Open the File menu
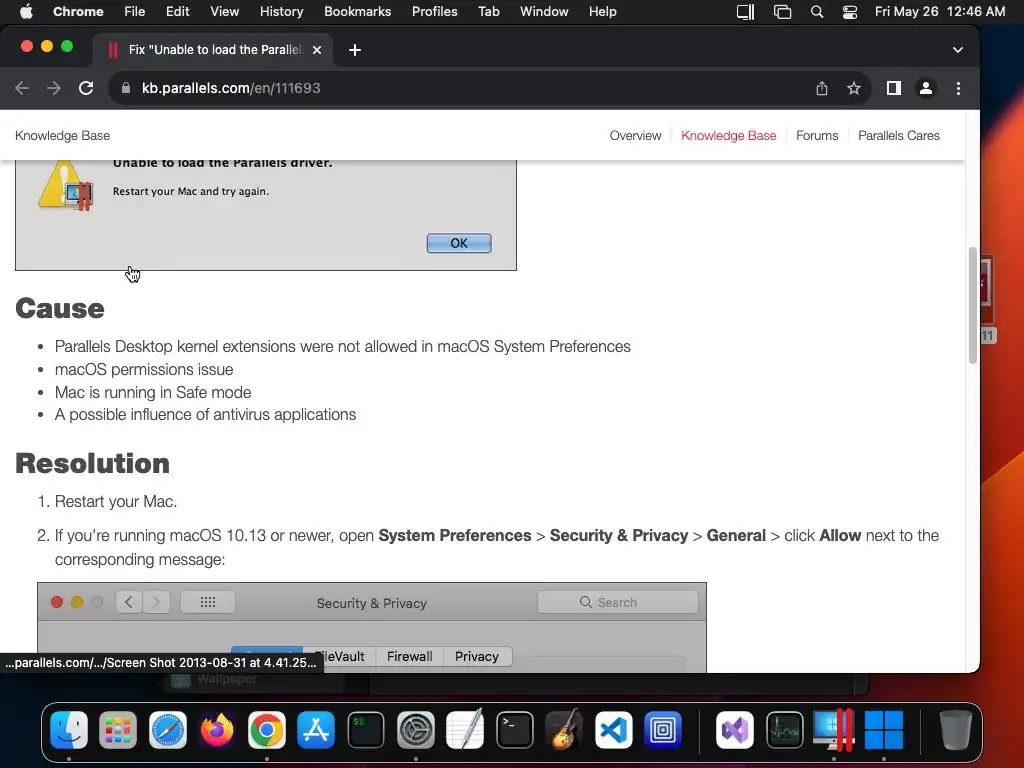The image size is (1024, 768). pos(135,12)
